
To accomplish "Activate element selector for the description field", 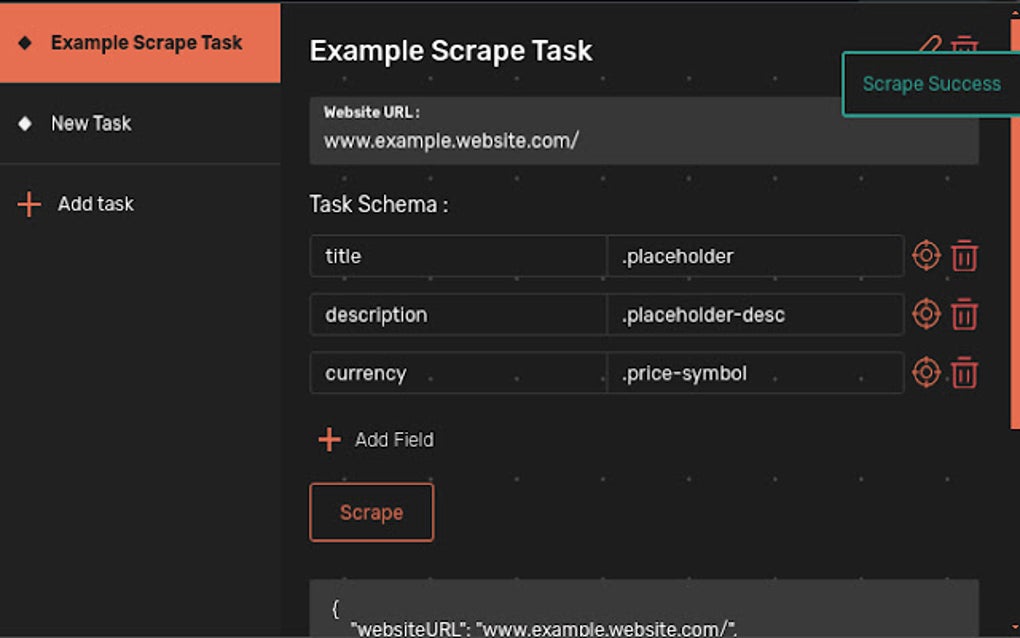I will (x=926, y=314).
